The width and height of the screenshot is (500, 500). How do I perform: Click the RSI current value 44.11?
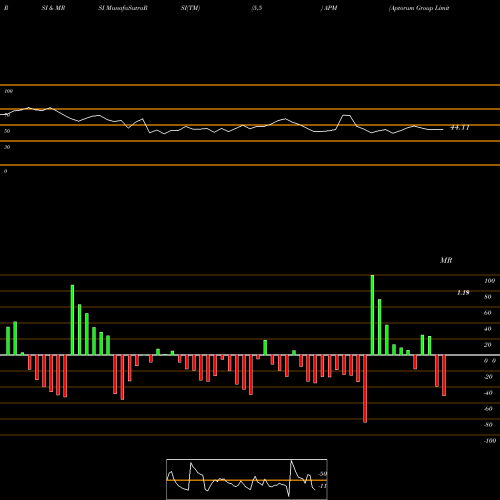click(x=460, y=128)
